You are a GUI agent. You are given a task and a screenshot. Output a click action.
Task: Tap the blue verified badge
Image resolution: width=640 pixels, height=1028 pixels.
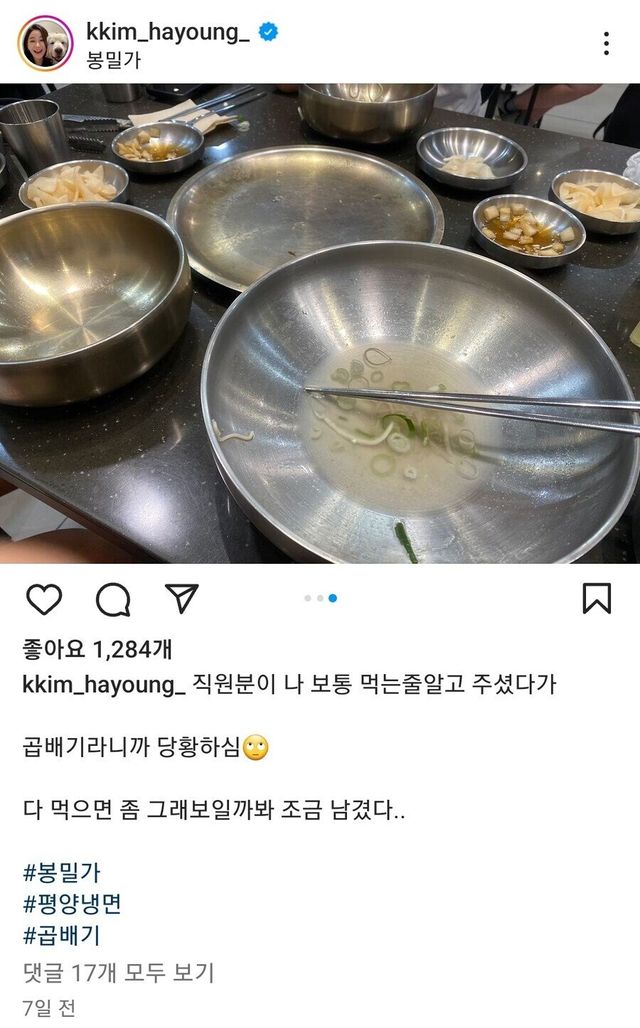click(x=268, y=31)
